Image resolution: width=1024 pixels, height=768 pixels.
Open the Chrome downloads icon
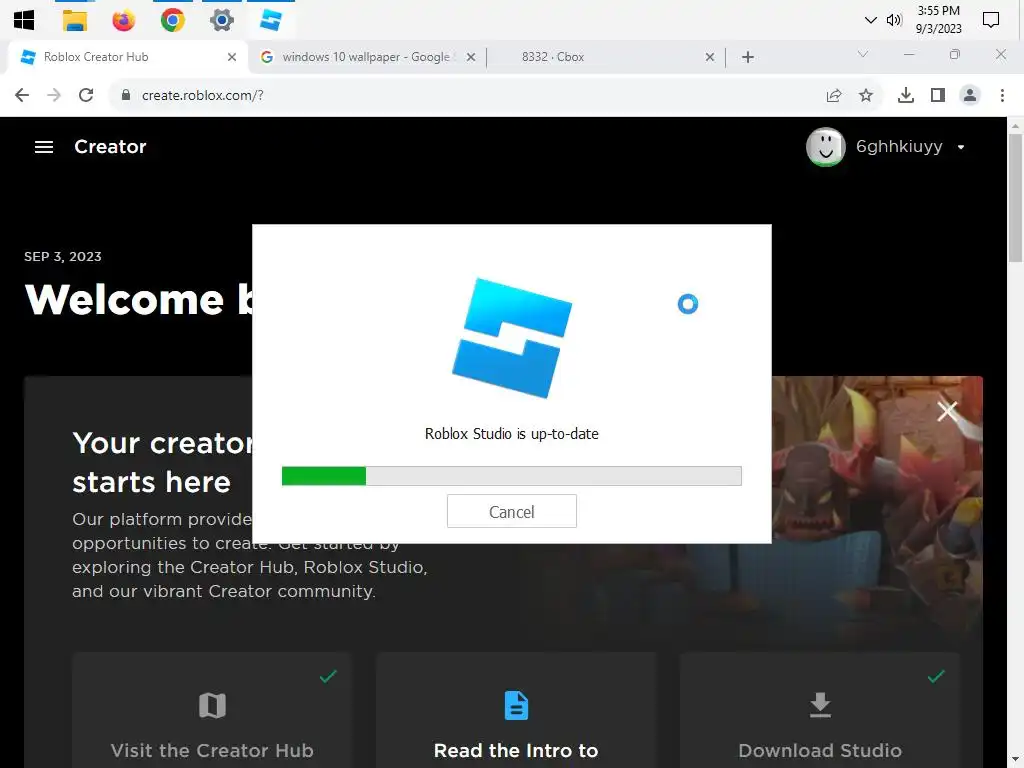point(906,95)
